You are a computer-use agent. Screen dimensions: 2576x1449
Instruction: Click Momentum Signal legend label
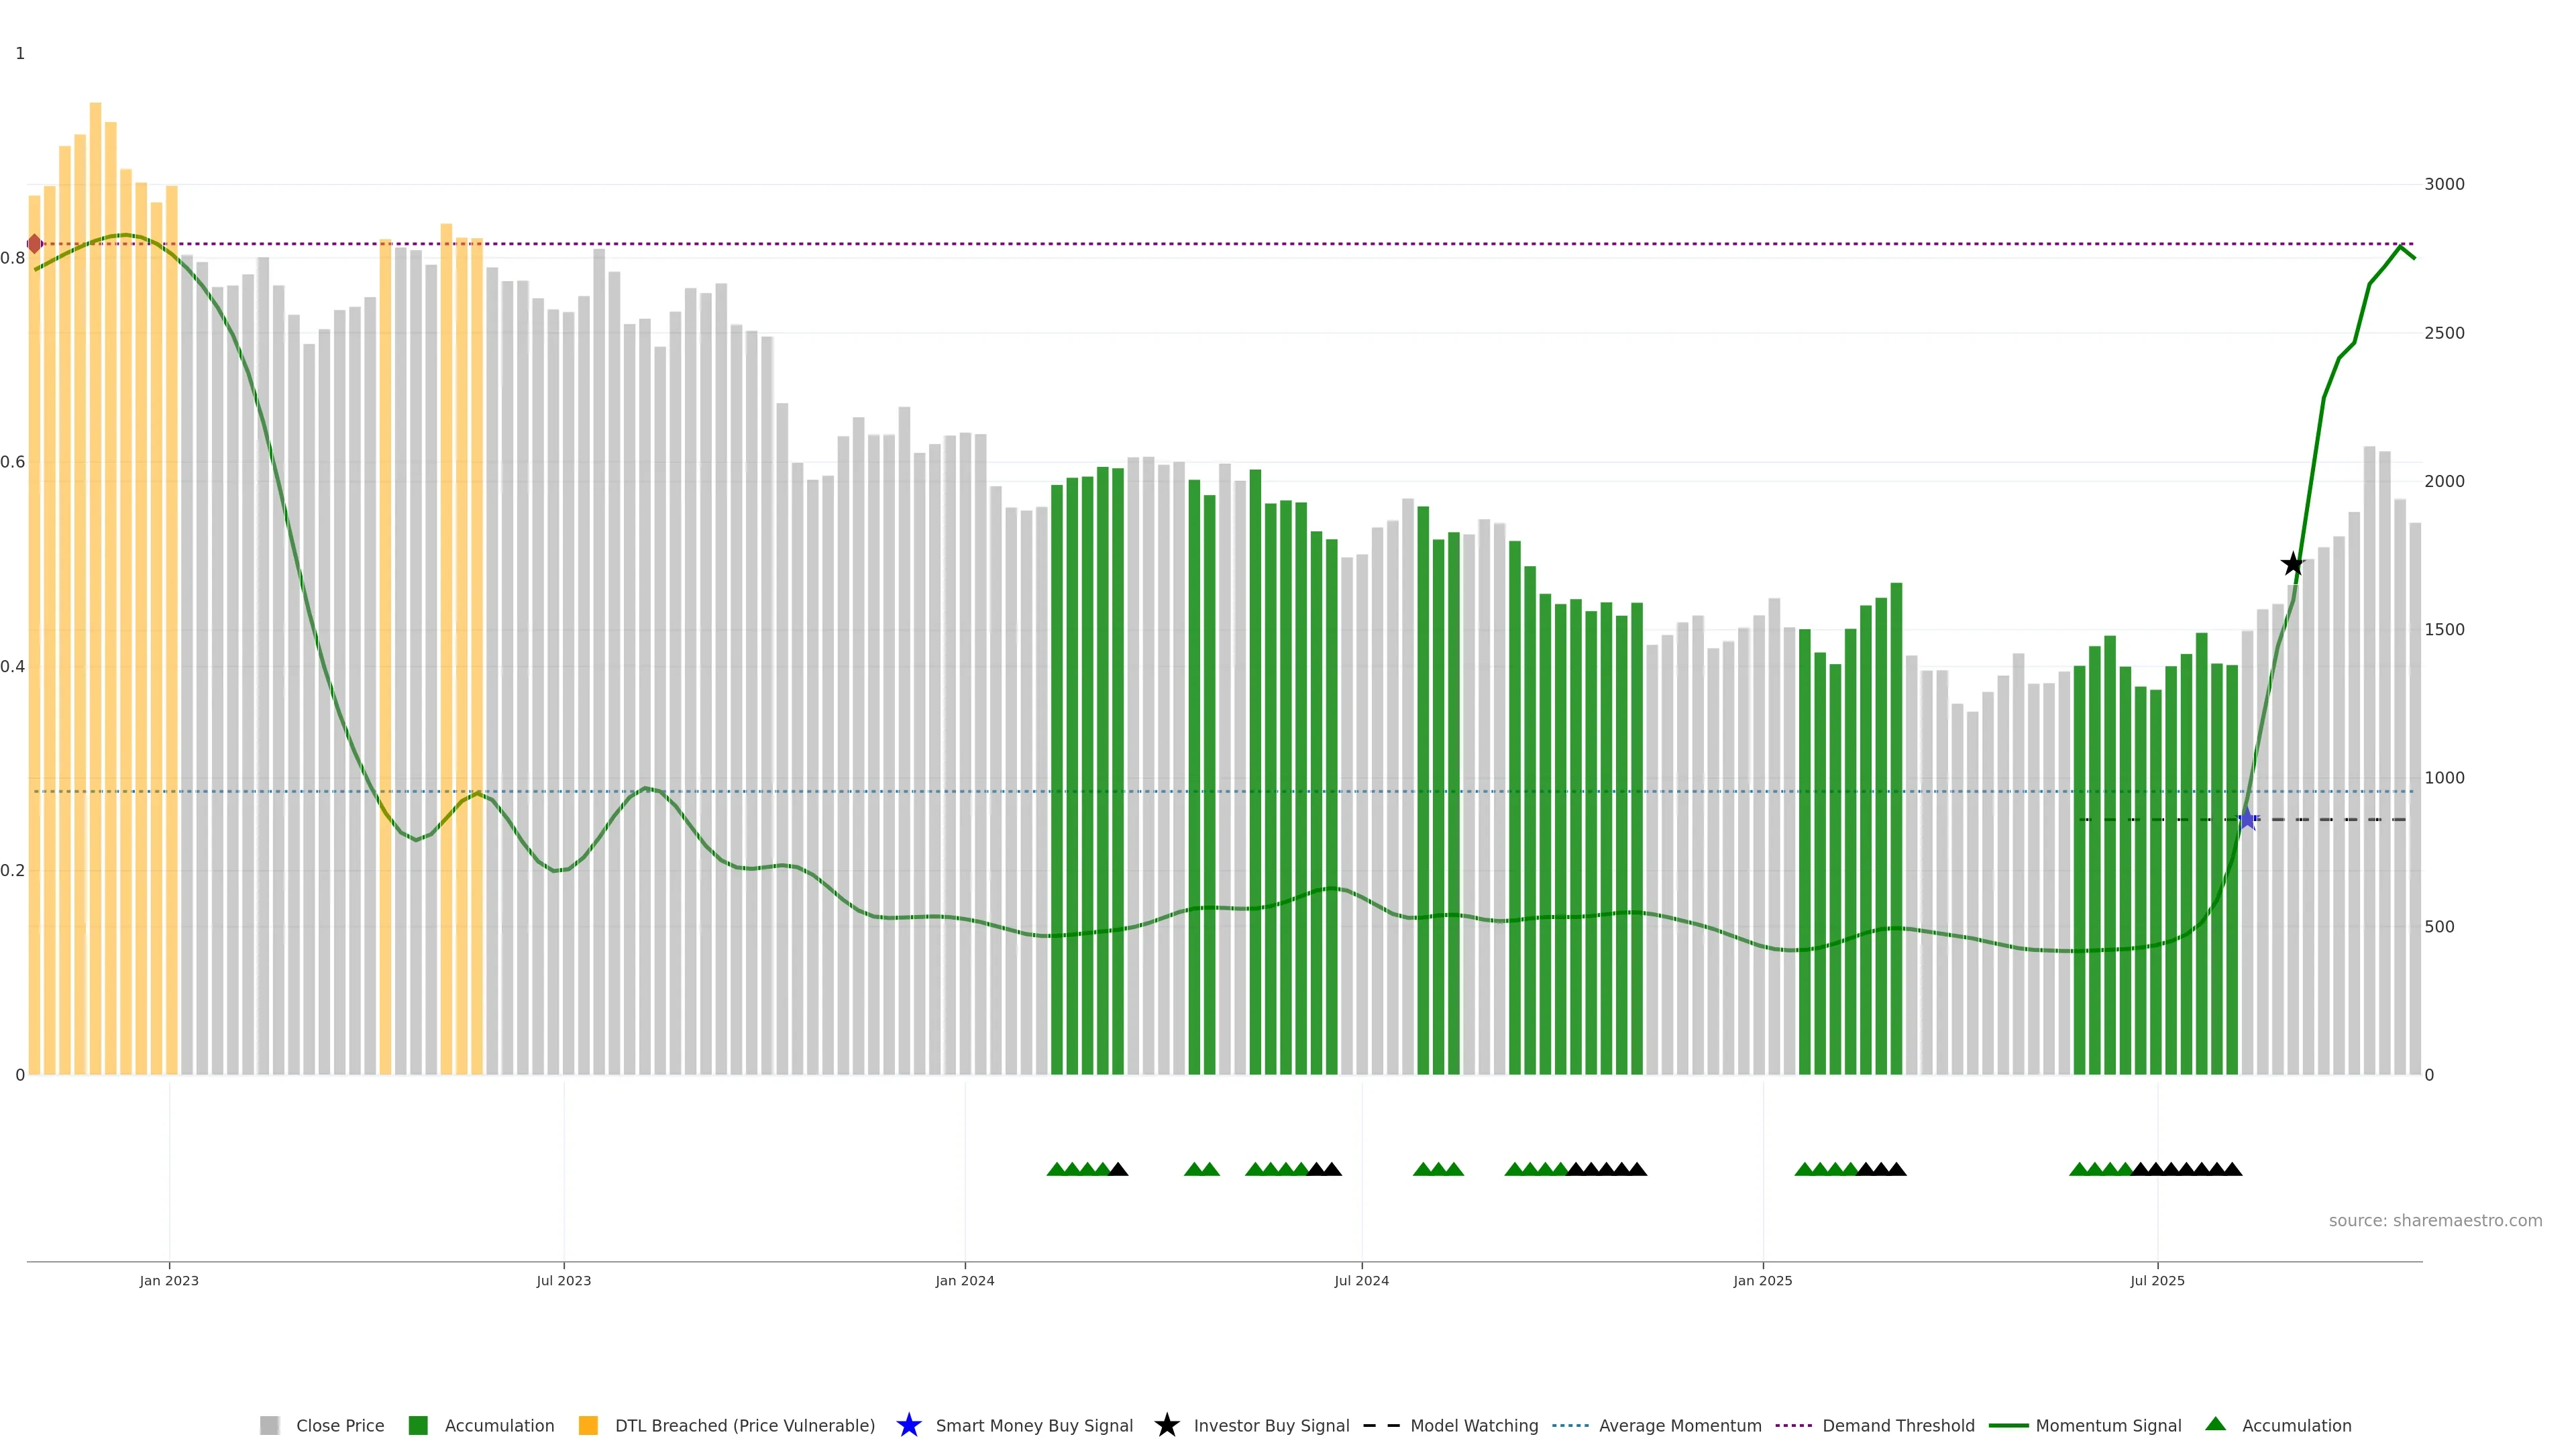(2108, 1425)
